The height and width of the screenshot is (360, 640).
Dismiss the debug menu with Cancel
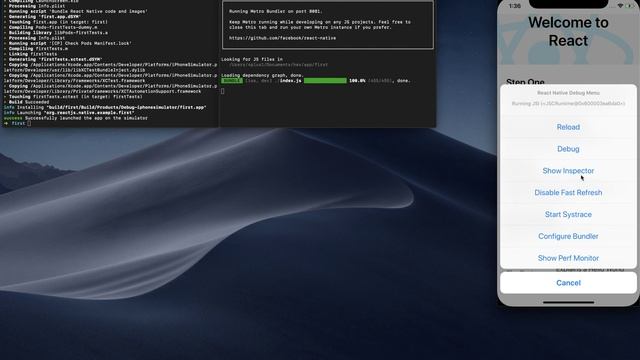coord(568,283)
